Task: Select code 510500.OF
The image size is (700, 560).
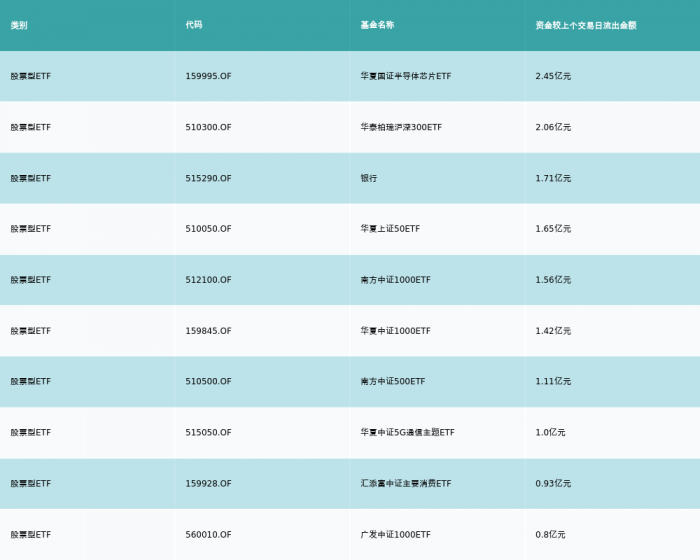Action: [x=208, y=381]
